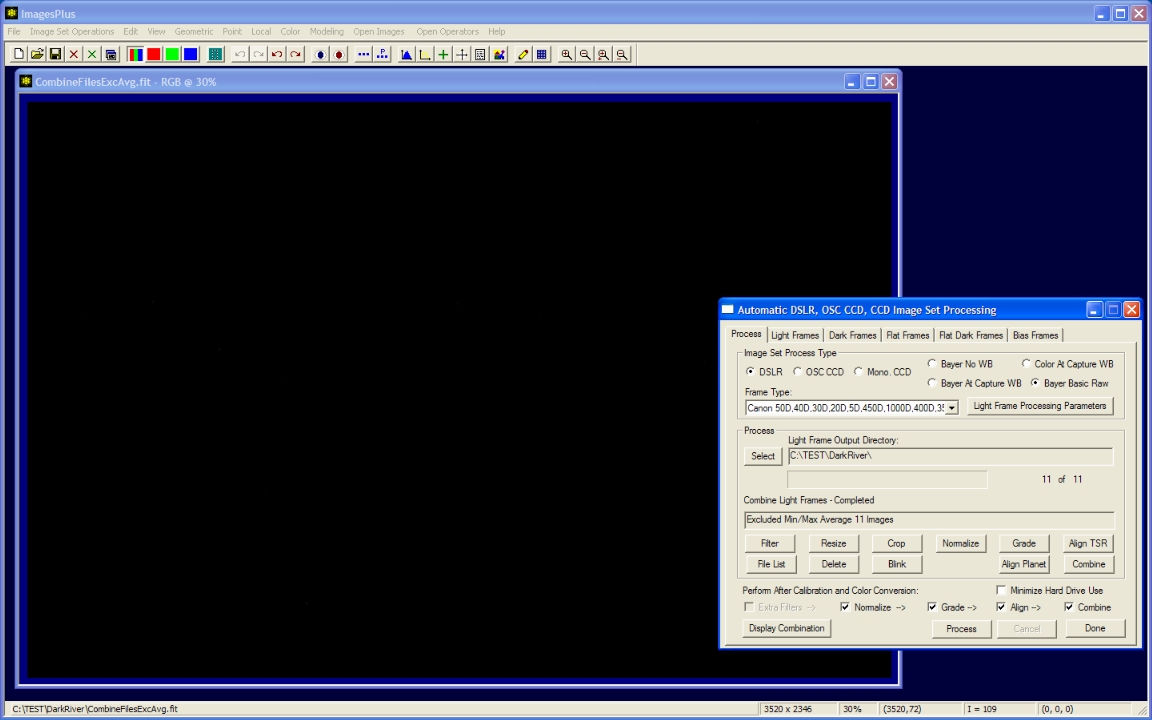Screen dimensions: 1152x720
Task: Click the Open folder toolbar icon
Action: point(37,54)
